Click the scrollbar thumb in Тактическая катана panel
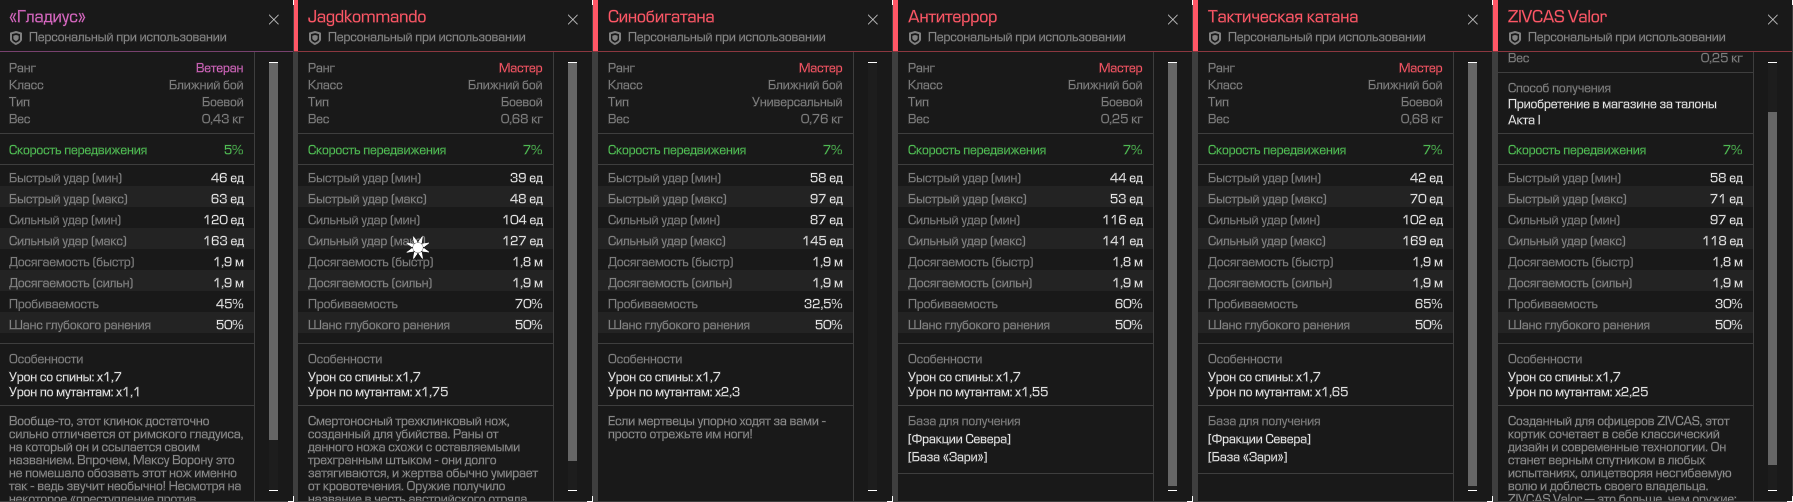The image size is (1793, 502). pos(1473,273)
